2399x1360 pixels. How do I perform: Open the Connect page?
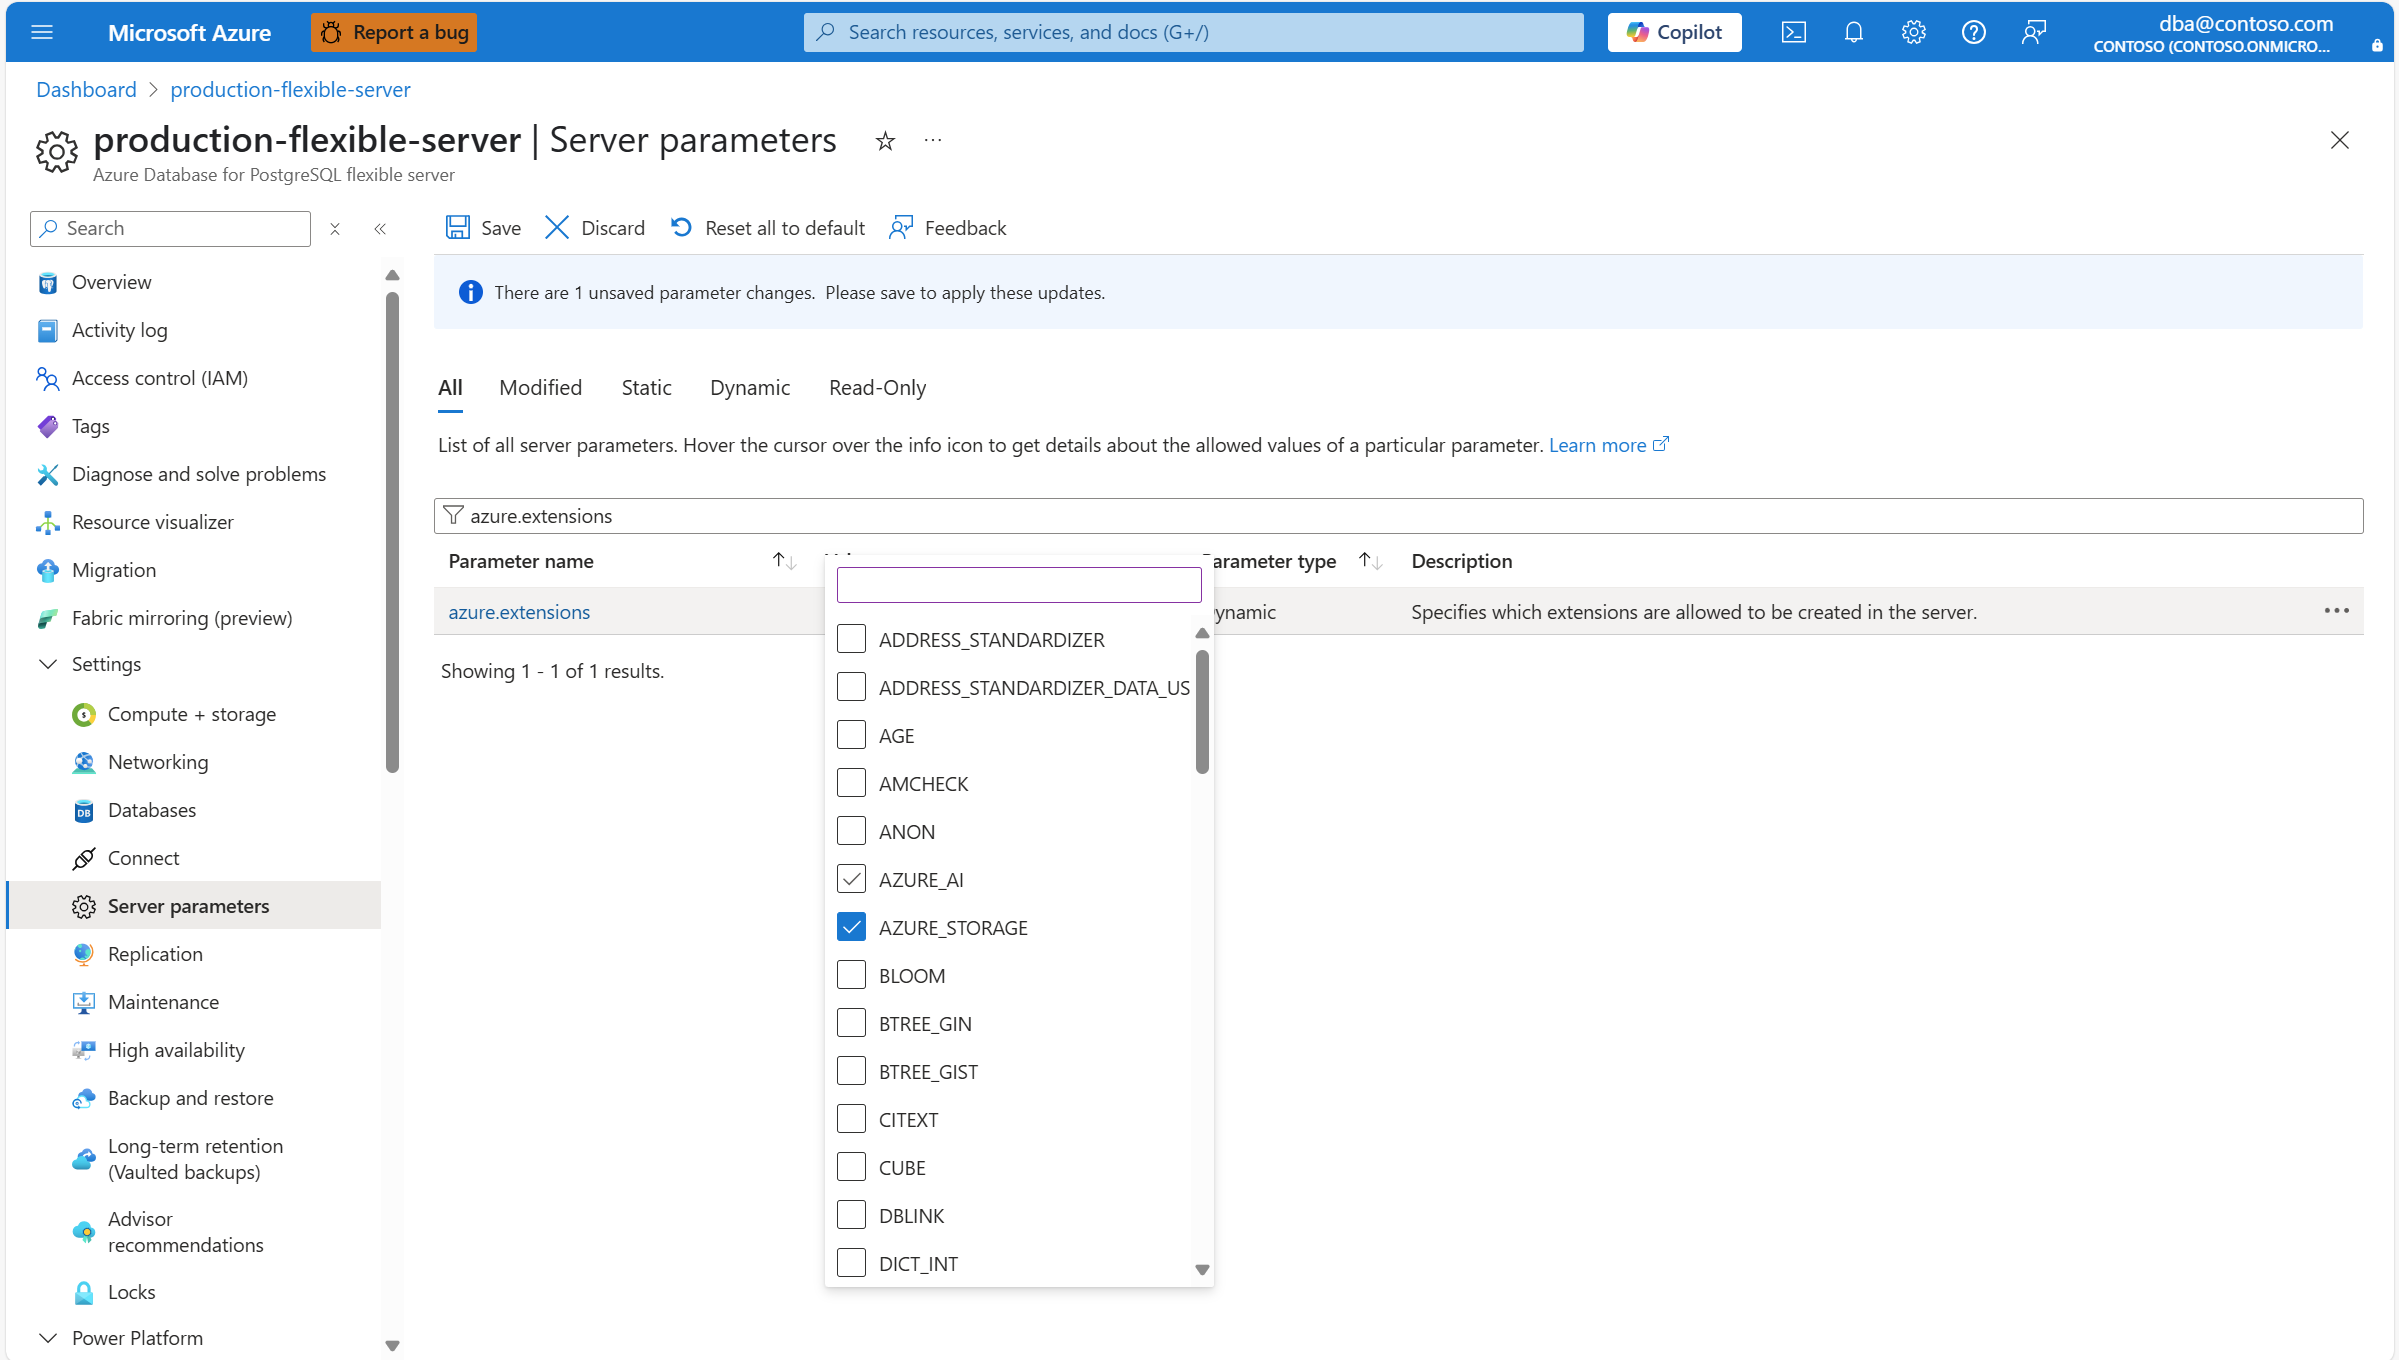[143, 858]
